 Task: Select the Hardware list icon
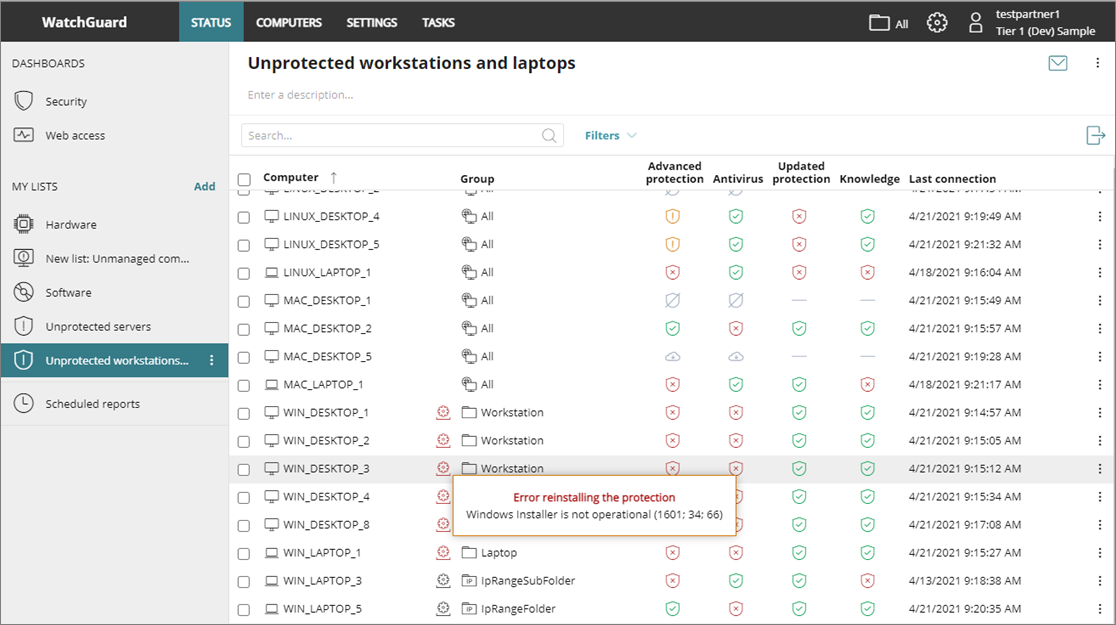click(21, 224)
